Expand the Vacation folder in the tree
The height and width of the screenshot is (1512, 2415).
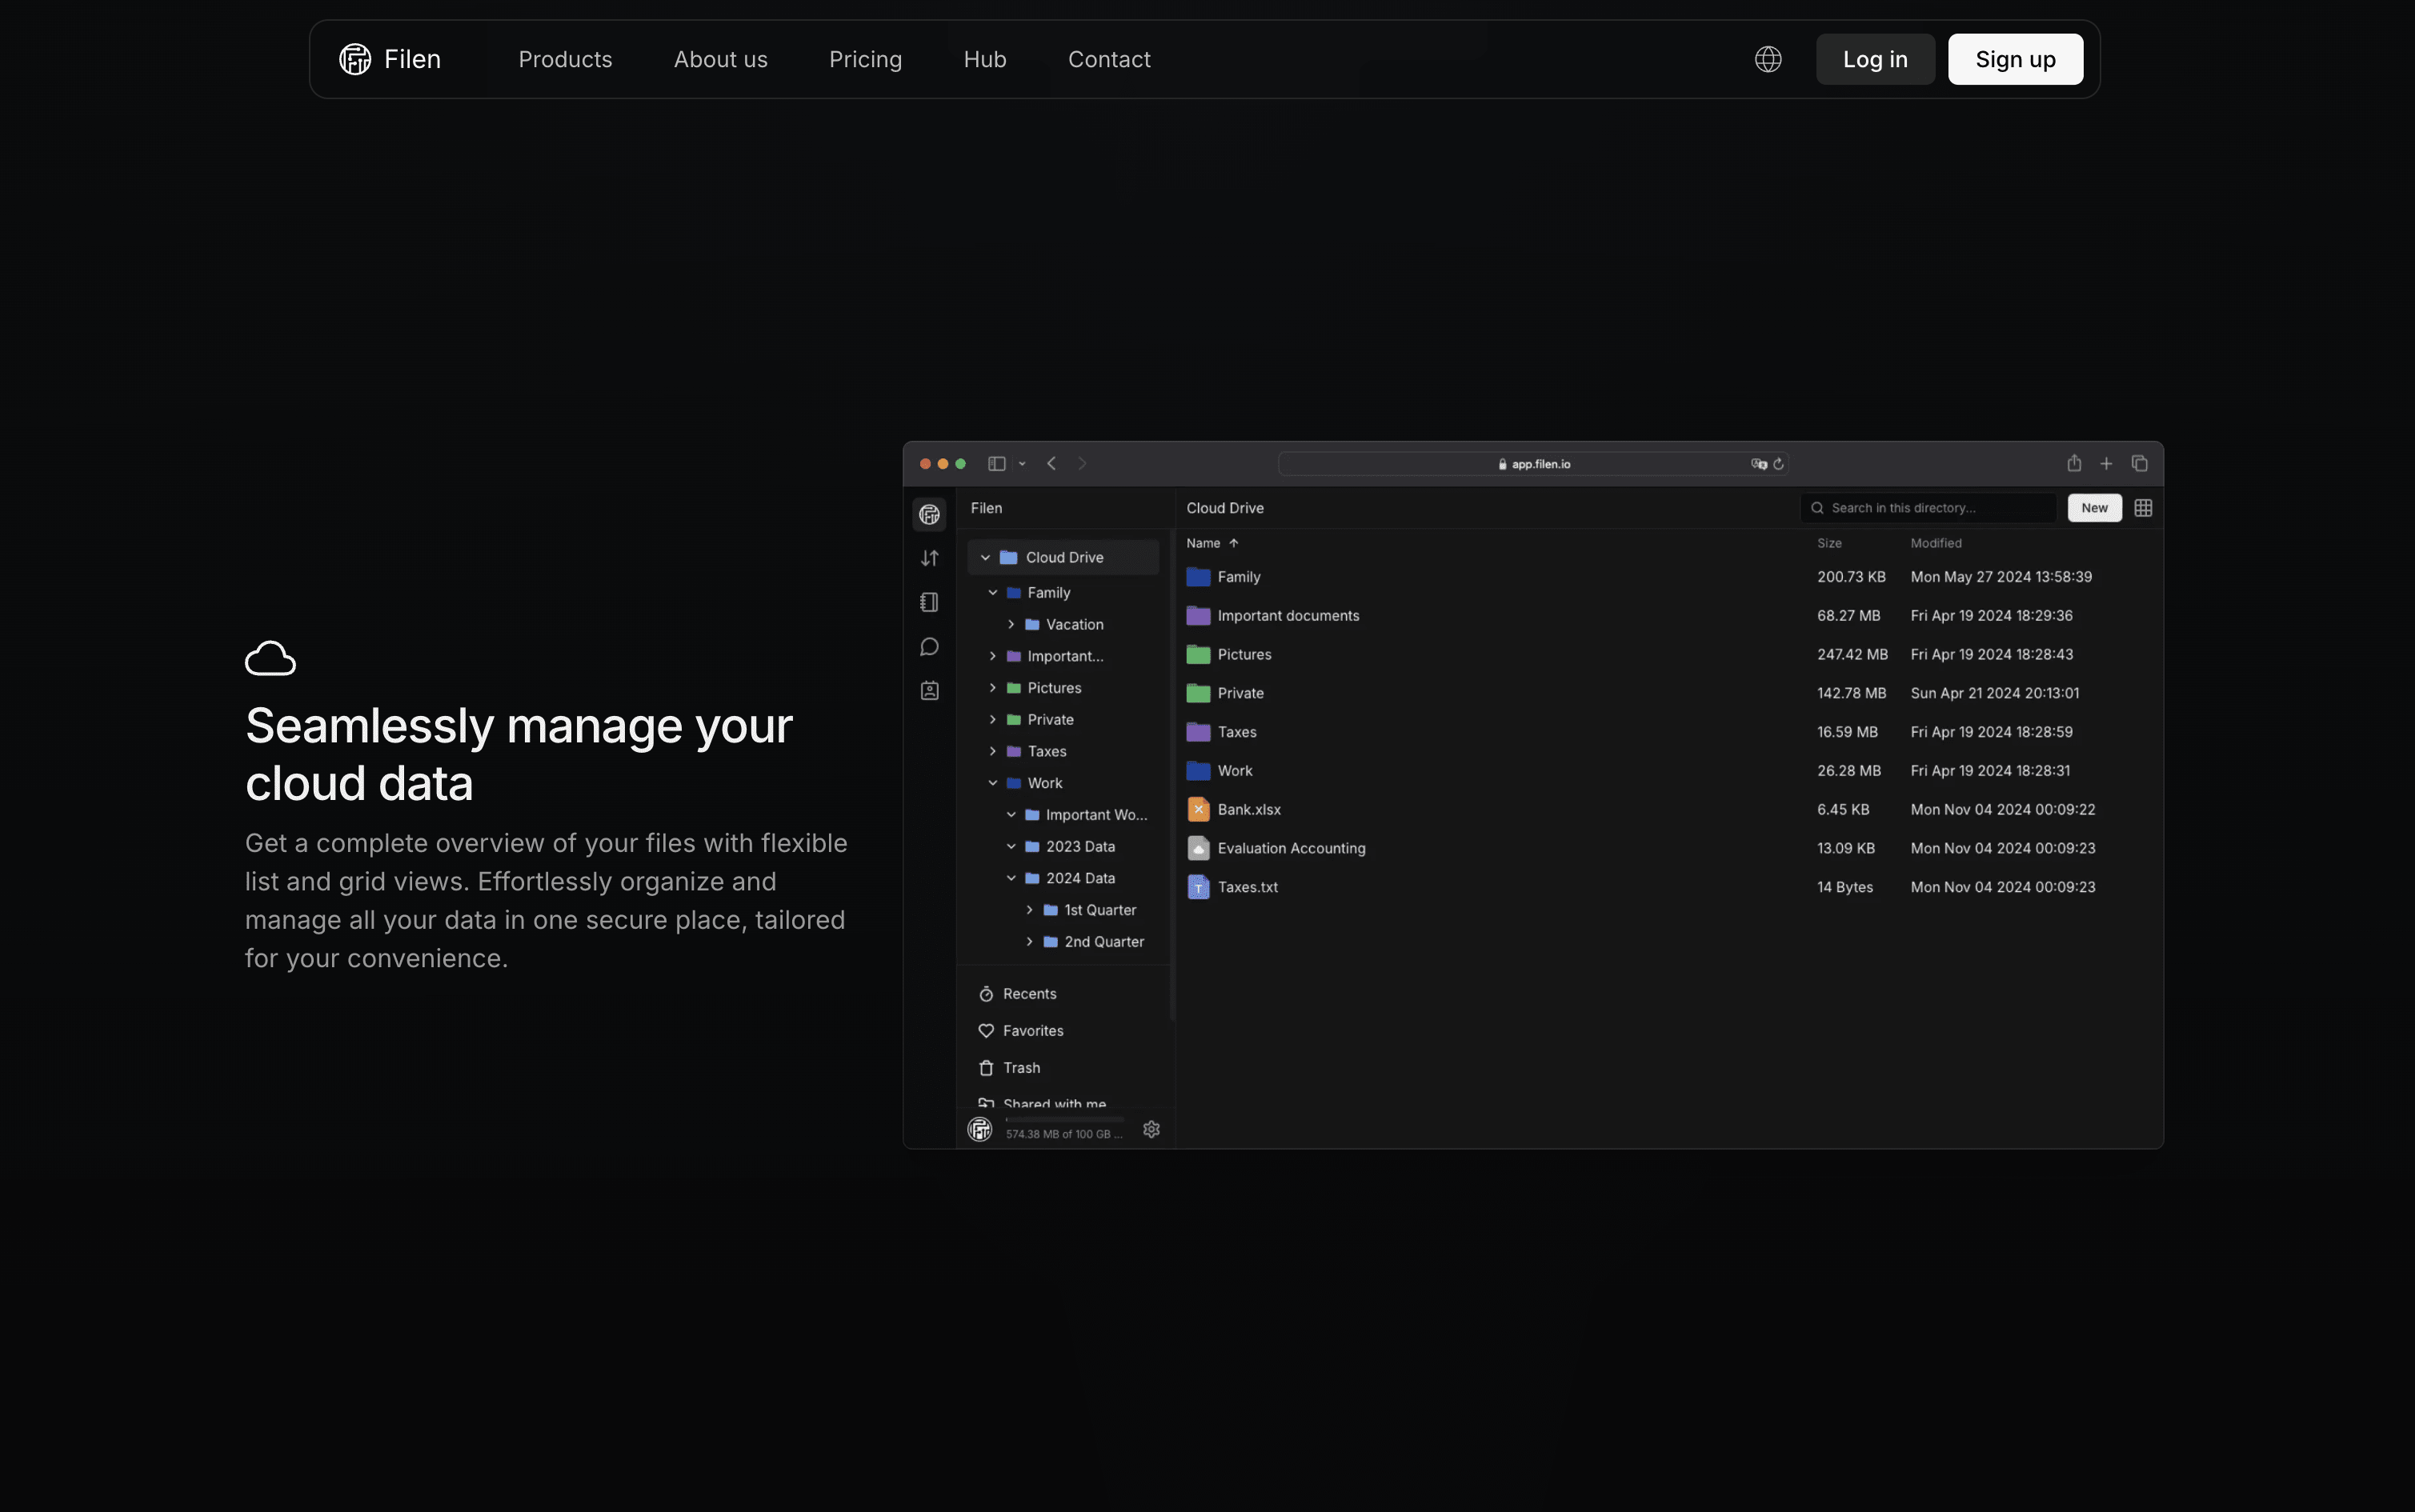pos(1011,624)
